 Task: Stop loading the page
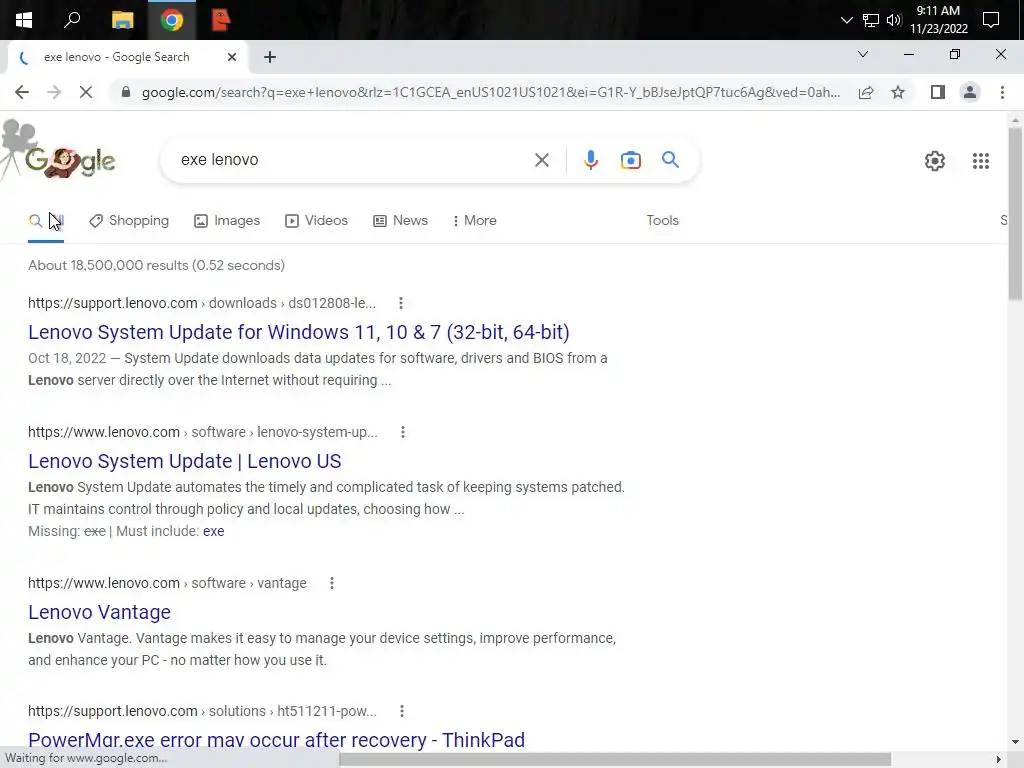tap(86, 92)
